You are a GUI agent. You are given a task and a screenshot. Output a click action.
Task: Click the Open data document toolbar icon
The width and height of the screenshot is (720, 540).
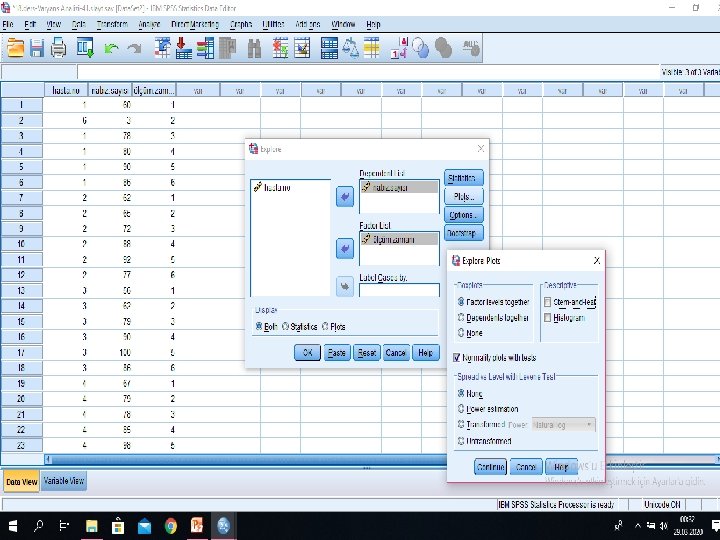click(15, 48)
